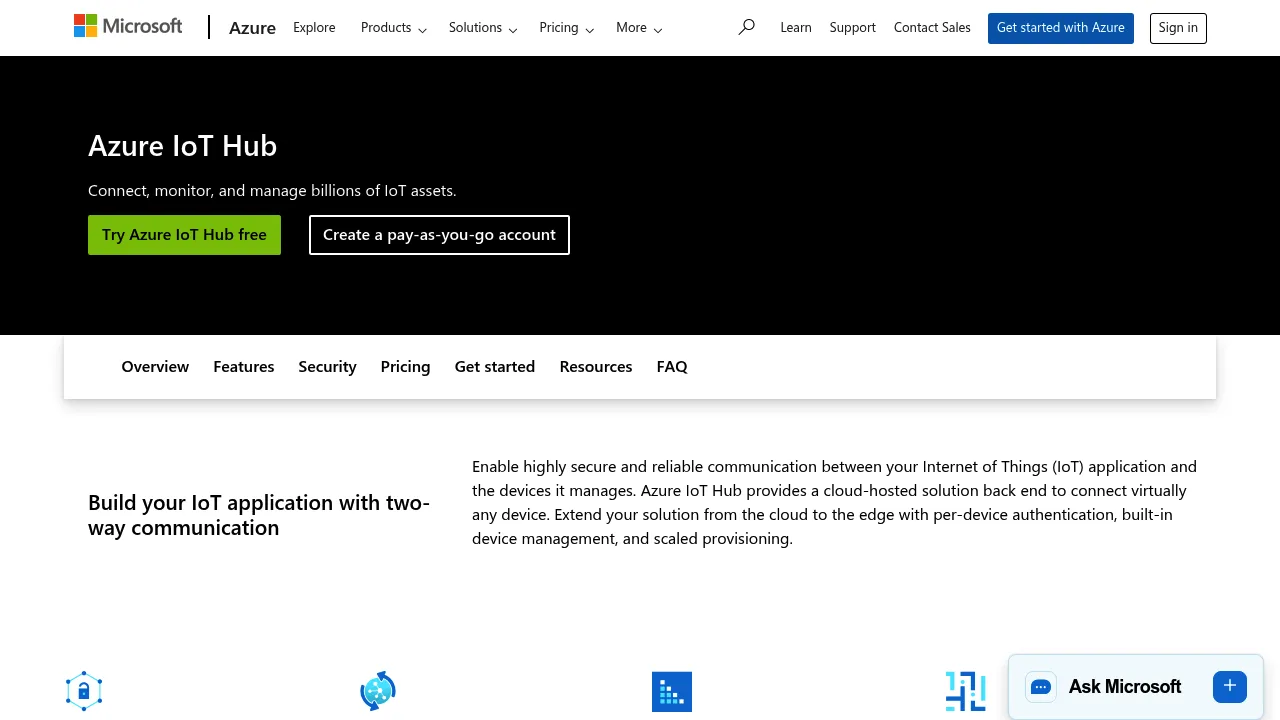
Task: Click the security lock hexagon icon
Action: (x=84, y=691)
